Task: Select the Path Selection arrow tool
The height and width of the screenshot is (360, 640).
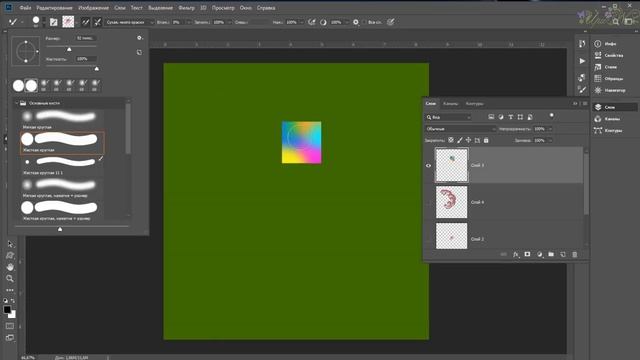Action: [10, 244]
